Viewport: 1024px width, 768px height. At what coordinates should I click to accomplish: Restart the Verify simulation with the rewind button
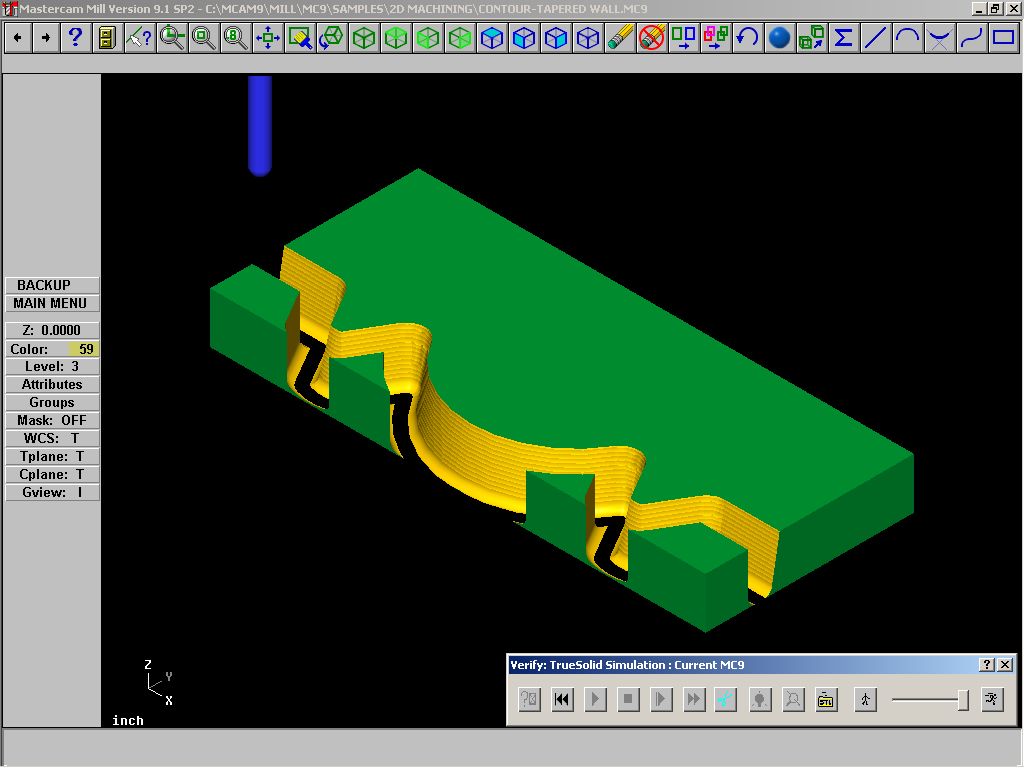click(x=562, y=700)
